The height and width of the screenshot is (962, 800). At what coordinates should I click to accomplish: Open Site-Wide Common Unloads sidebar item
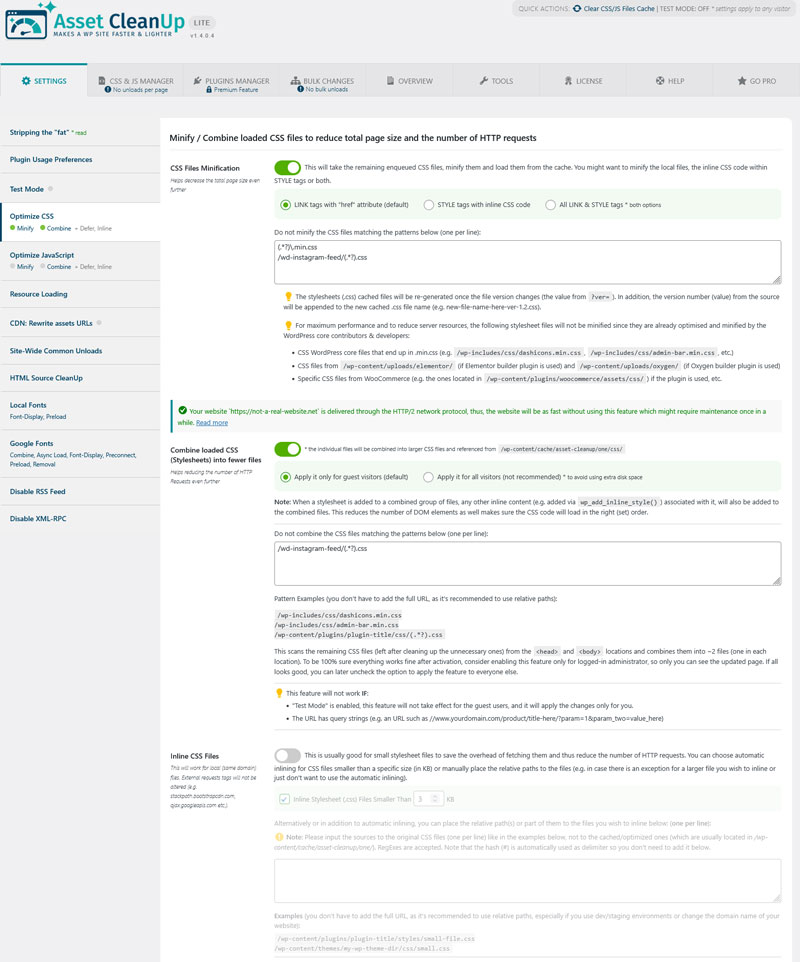80,351
